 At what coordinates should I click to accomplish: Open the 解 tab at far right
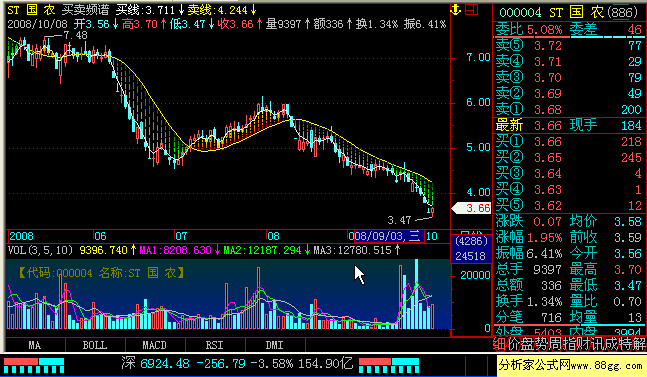(639, 344)
